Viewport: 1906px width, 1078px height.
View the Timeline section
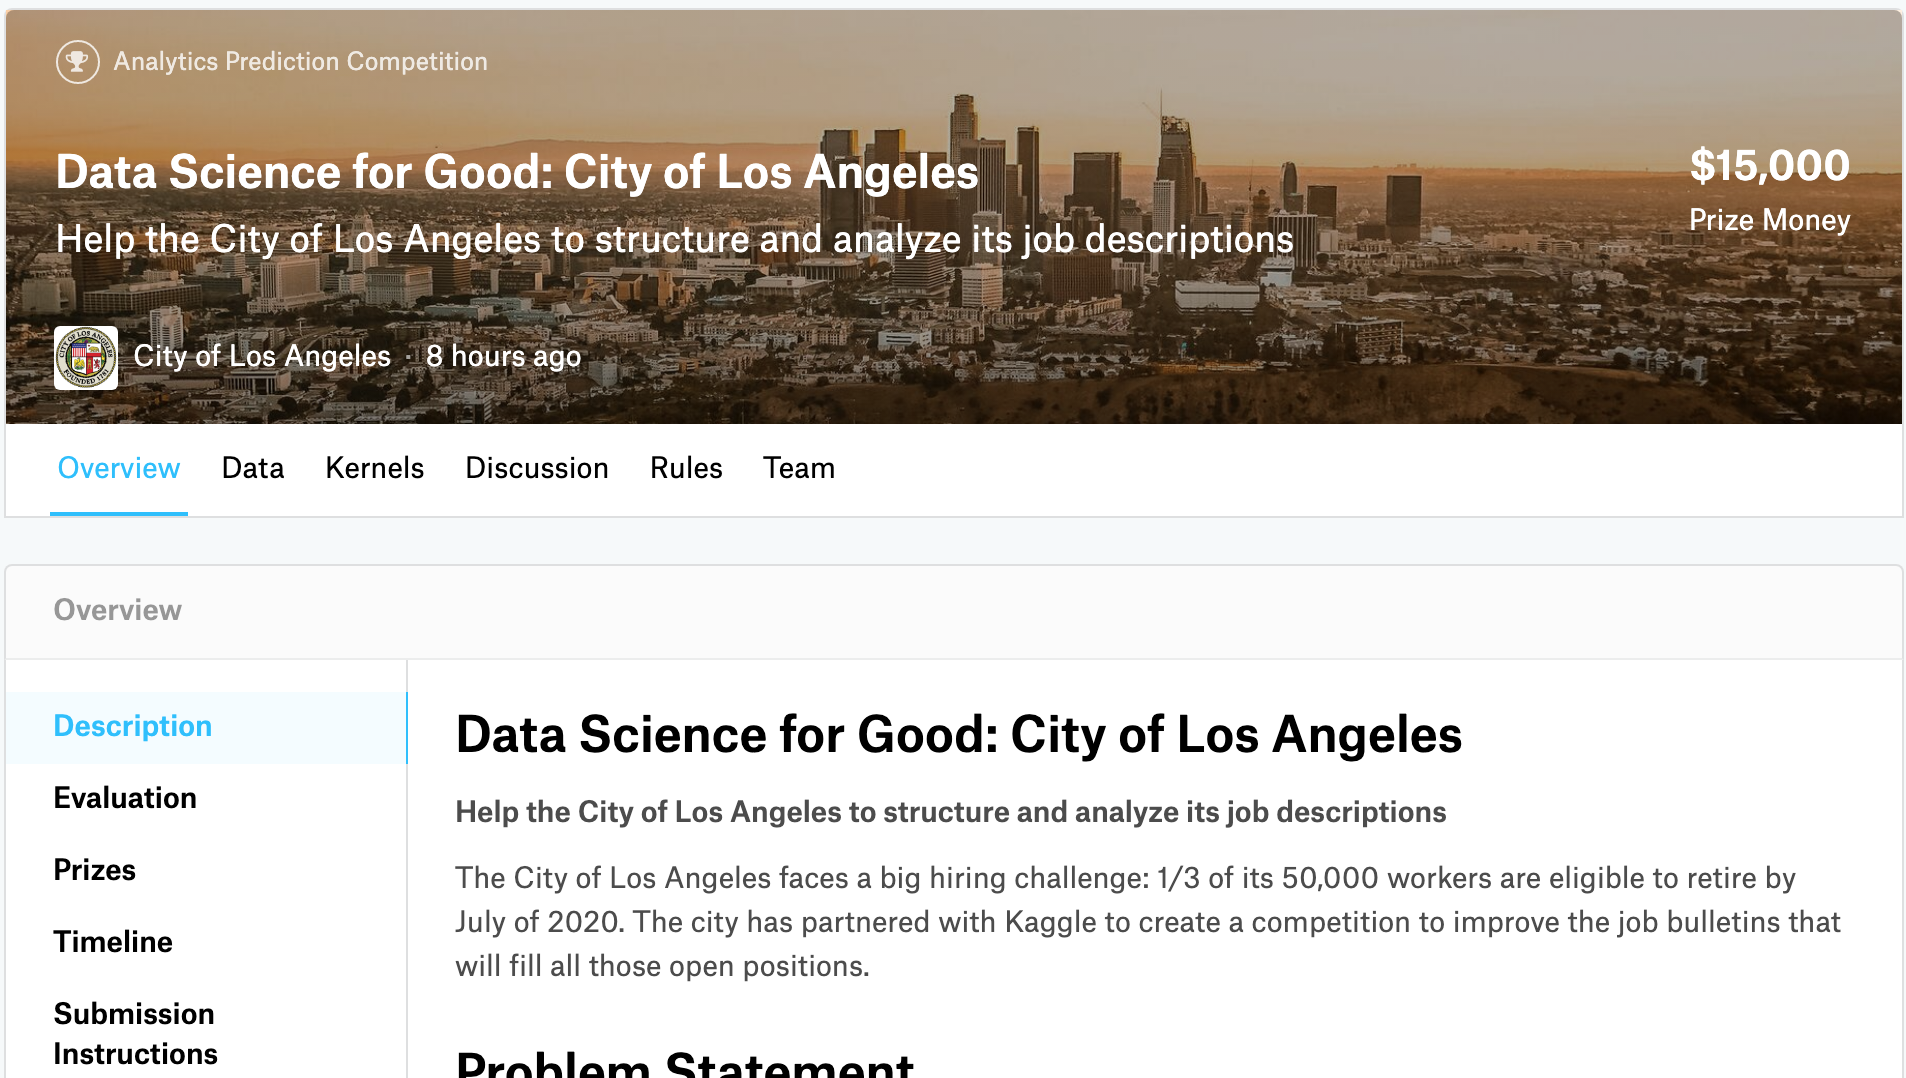coord(113,942)
